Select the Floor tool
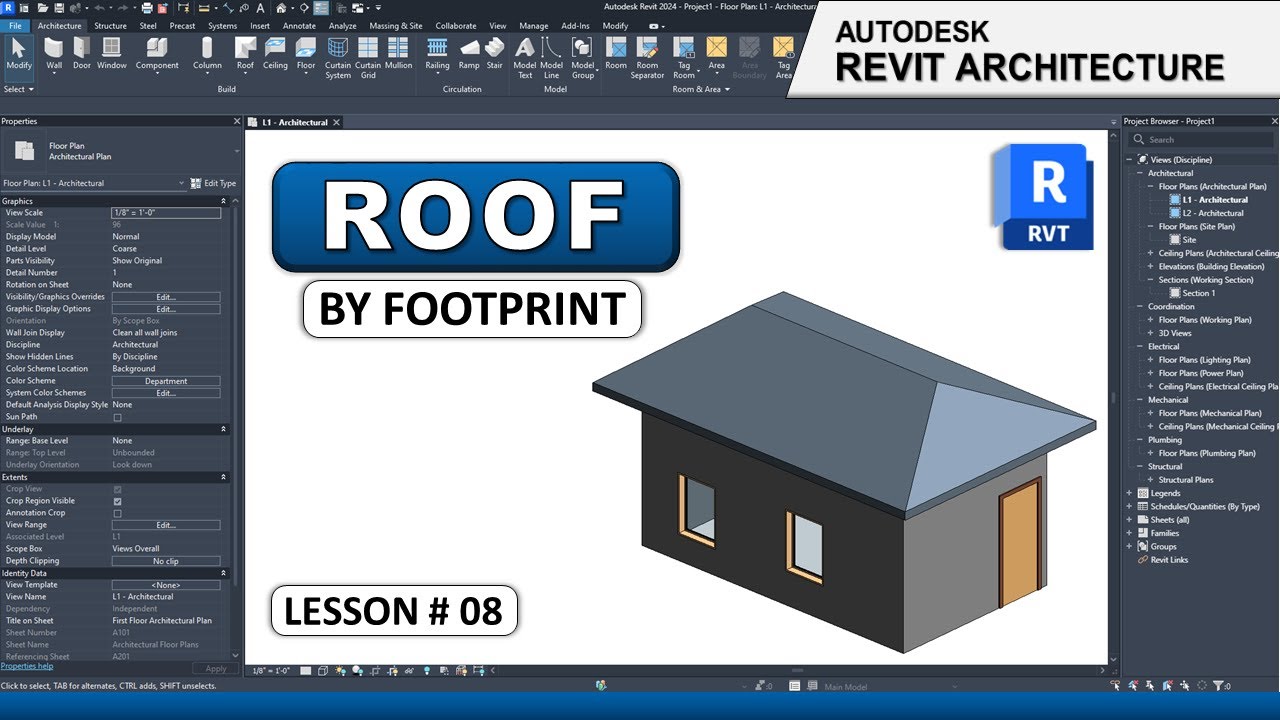Viewport: 1280px width, 720px height. [x=306, y=54]
